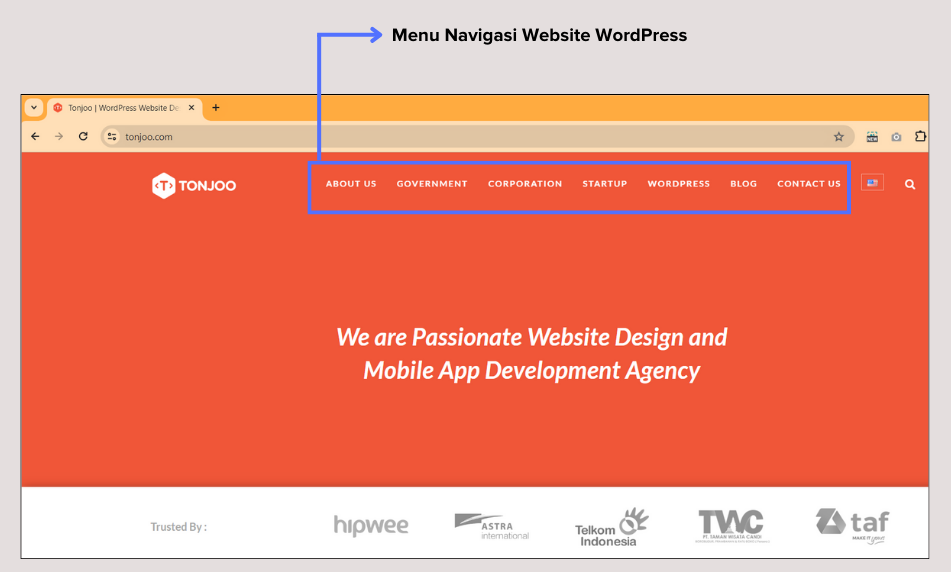Open the Corporation menu item

pyautogui.click(x=525, y=184)
